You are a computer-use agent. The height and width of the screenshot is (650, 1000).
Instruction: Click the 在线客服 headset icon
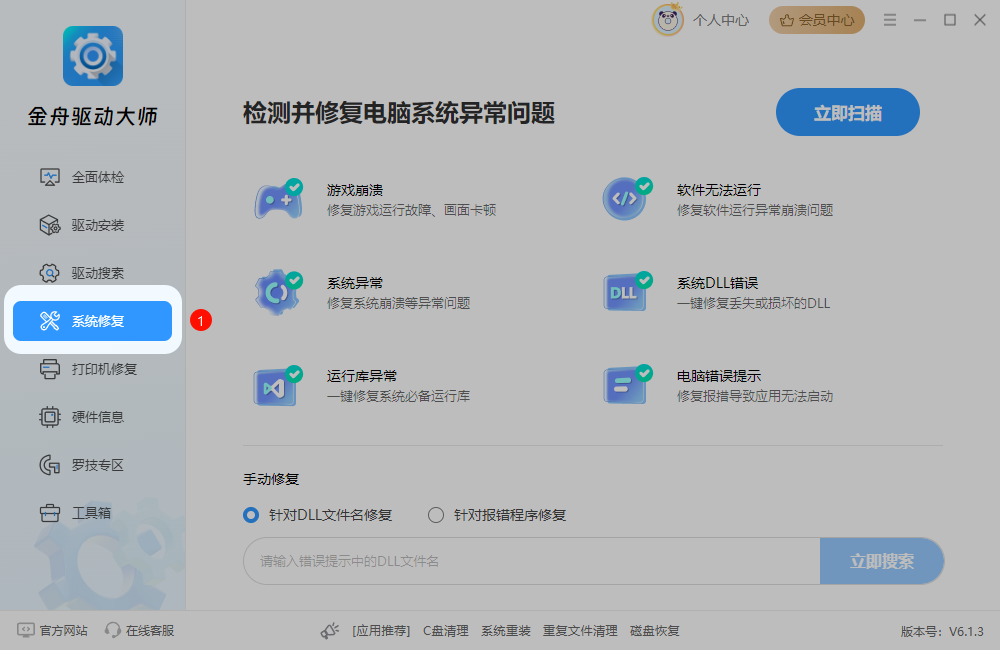112,630
